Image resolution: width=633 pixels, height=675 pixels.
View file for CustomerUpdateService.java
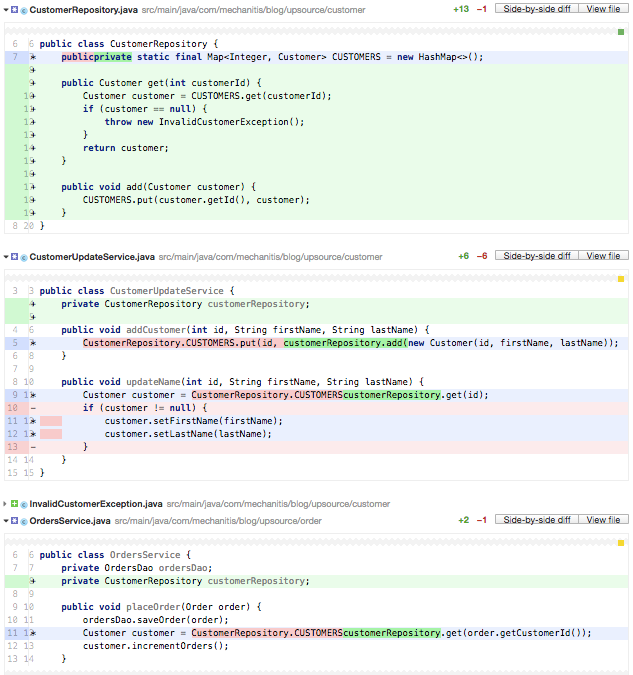(x=603, y=256)
